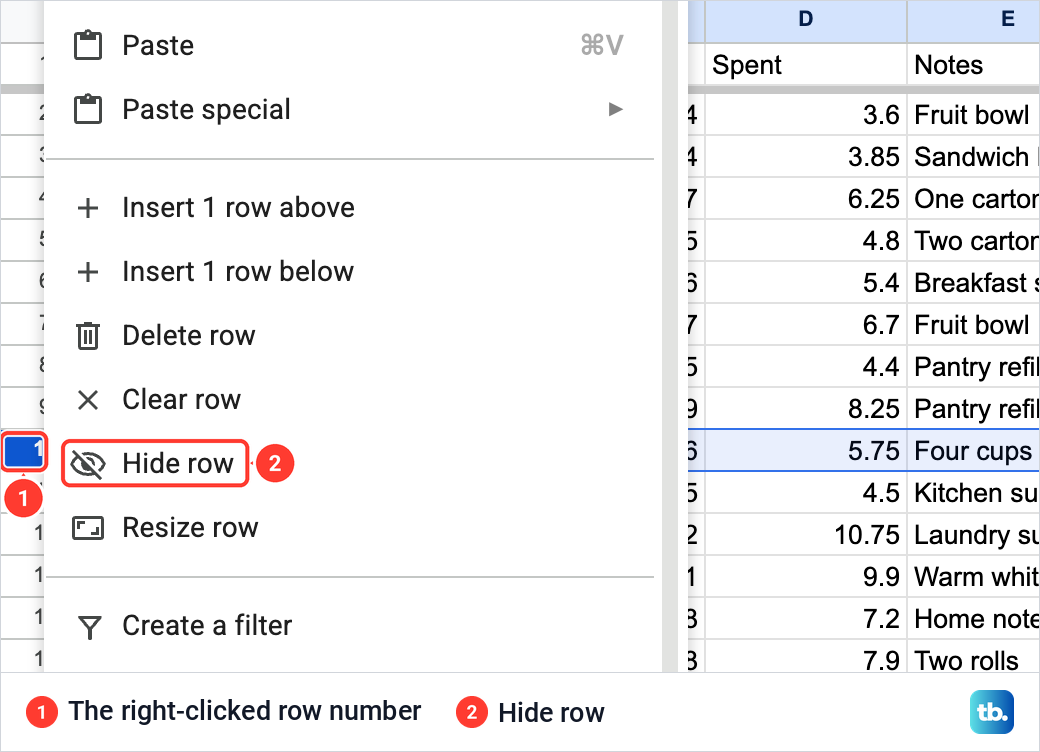Click the Kitchen note cell
The width and height of the screenshot is (1040, 752).
[973, 493]
